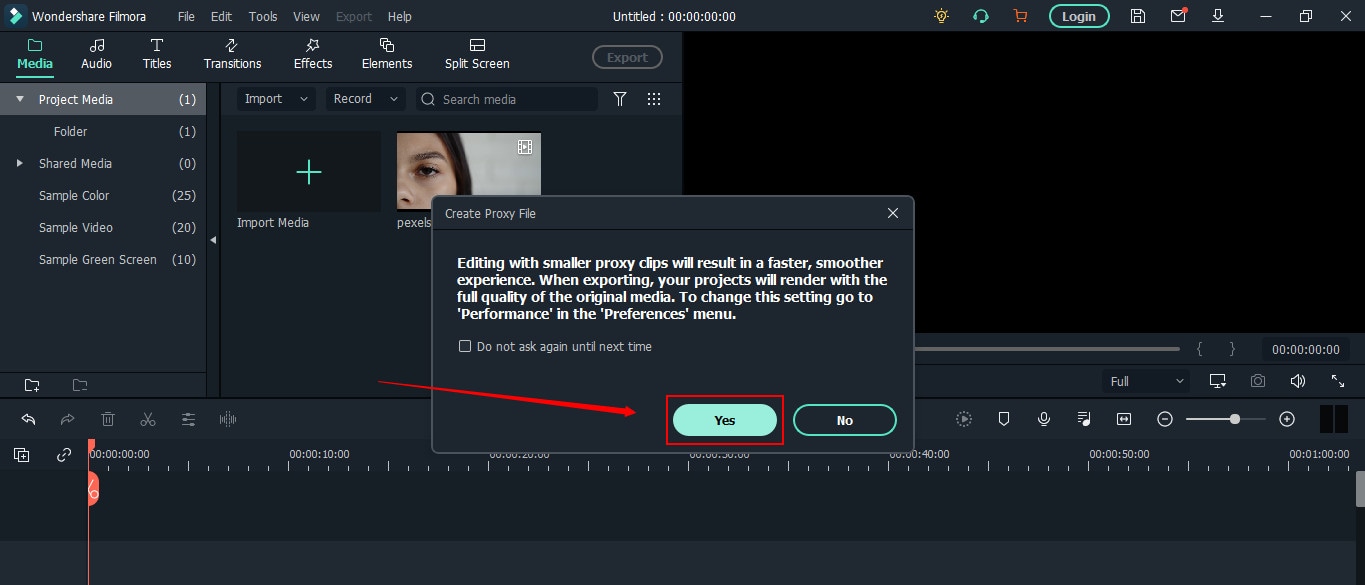1365x585 pixels.
Task: Click the headset support icon
Action: pyautogui.click(x=981, y=16)
